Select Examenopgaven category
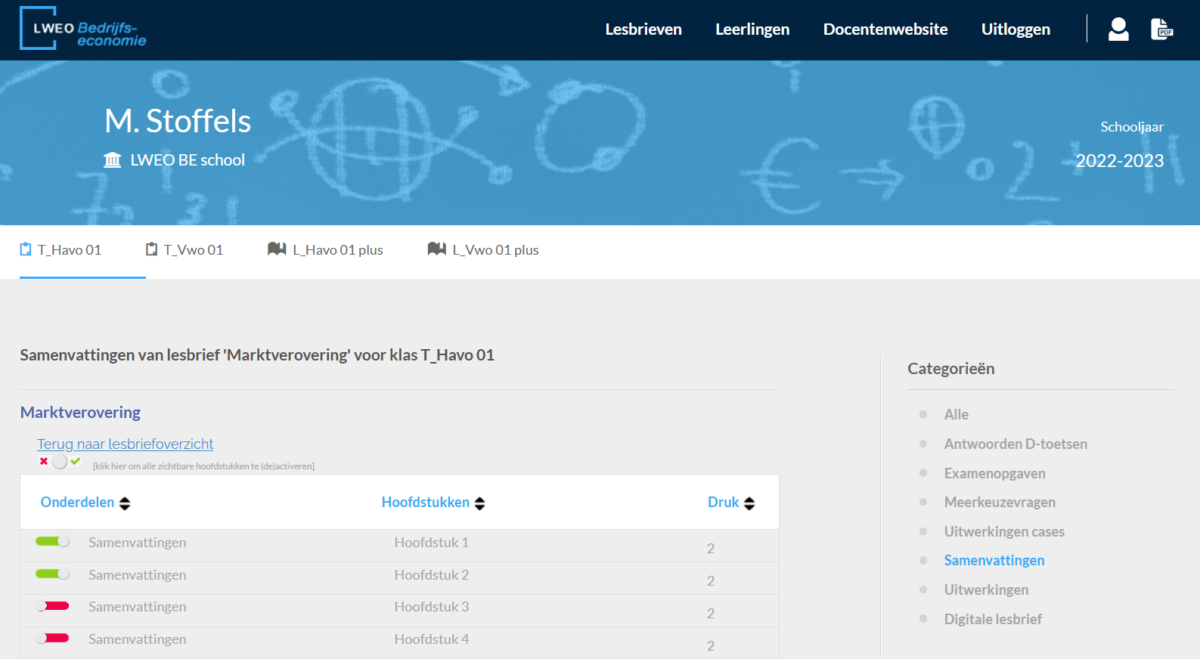Image resolution: width=1200 pixels, height=659 pixels. pyautogui.click(x=994, y=473)
